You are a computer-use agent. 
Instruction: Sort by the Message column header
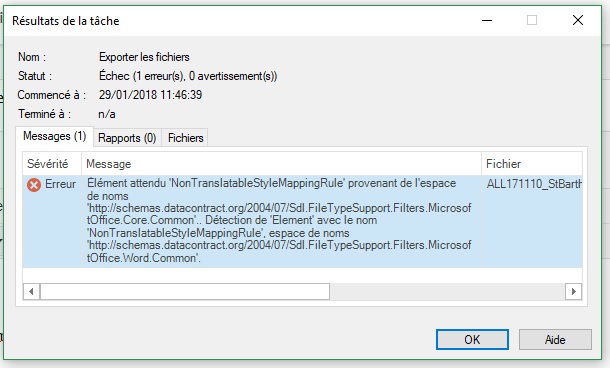click(x=281, y=164)
